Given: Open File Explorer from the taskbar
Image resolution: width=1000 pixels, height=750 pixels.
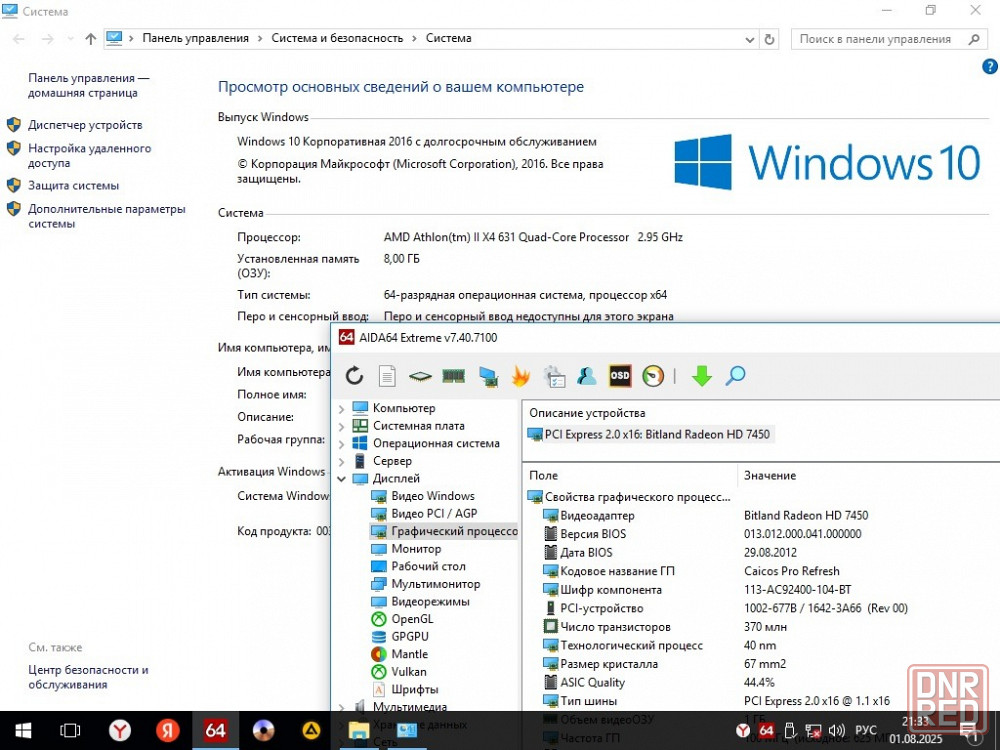Looking at the screenshot, I should point(359,730).
